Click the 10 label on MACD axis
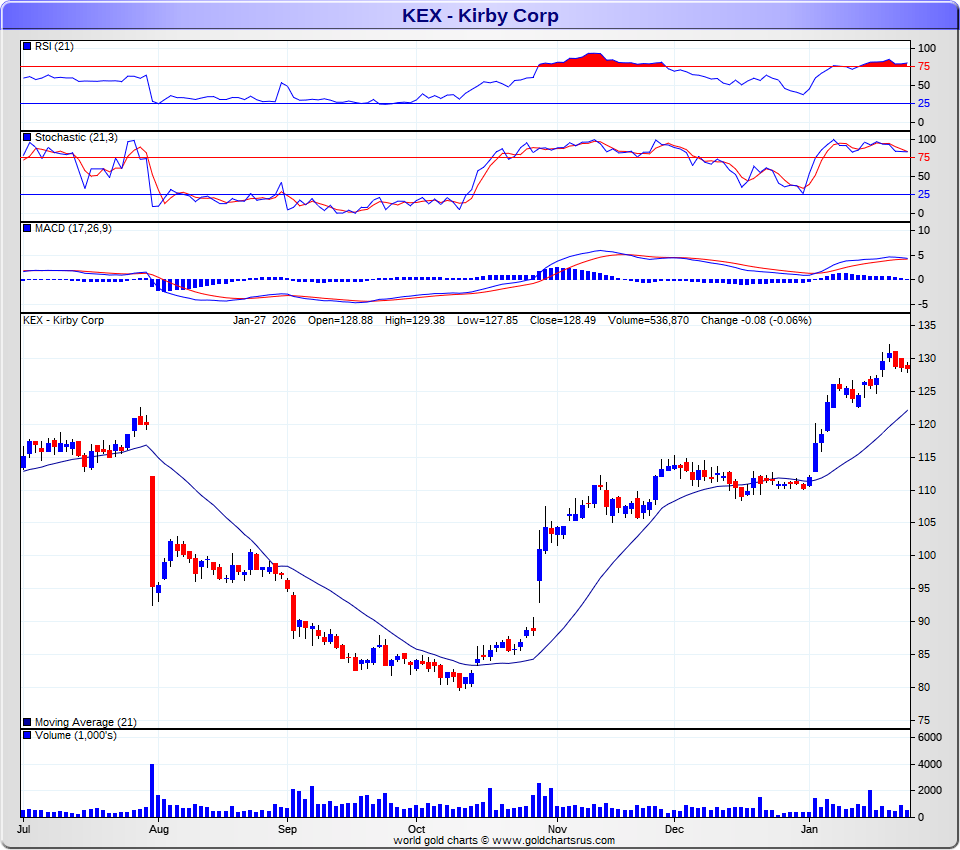Image resolution: width=960 pixels, height=850 pixels. 924,230
